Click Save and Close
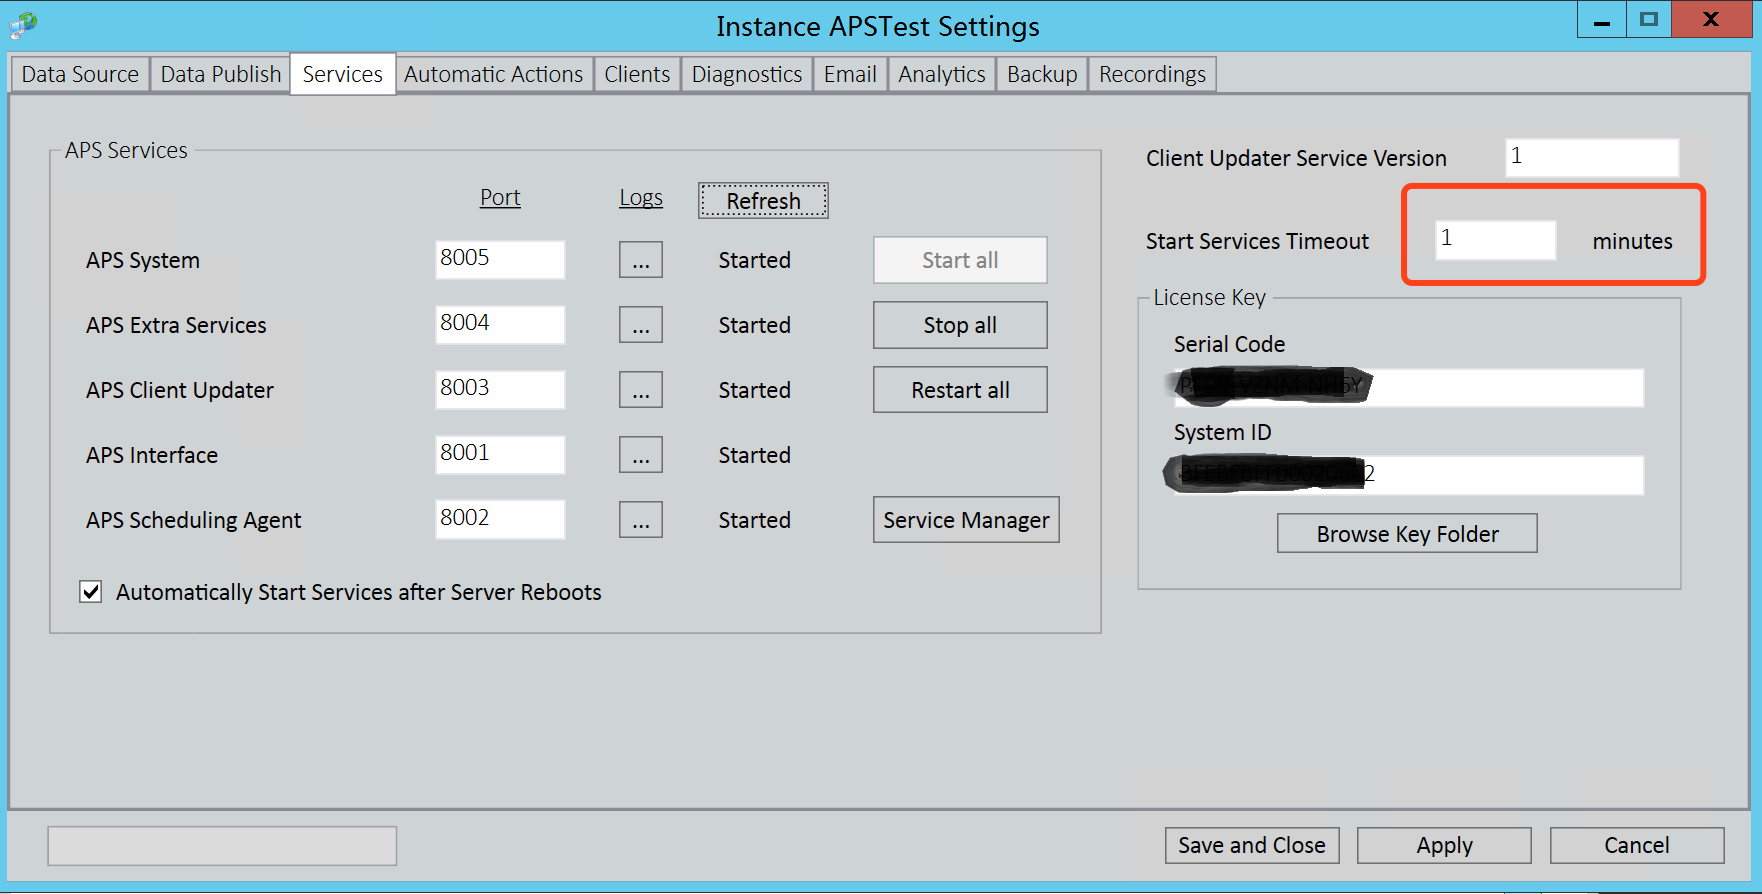Viewport: 1762px width, 894px height. click(x=1251, y=845)
